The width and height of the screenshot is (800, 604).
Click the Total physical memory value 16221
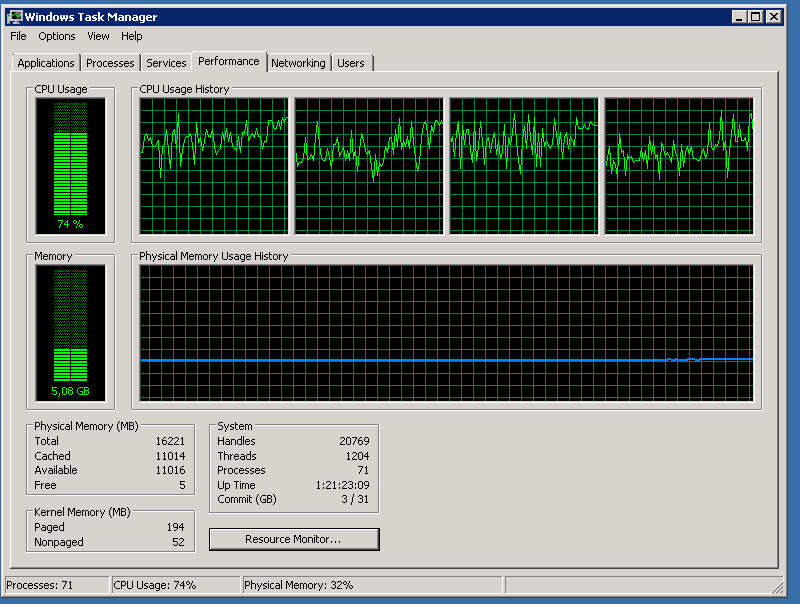pos(170,441)
